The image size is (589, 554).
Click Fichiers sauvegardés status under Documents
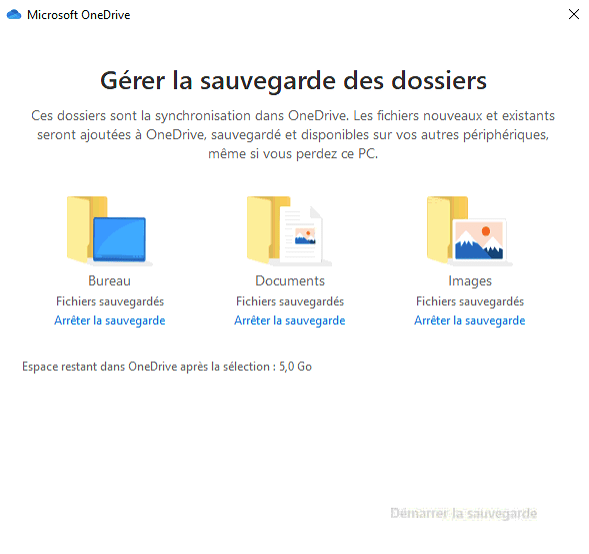pyautogui.click(x=290, y=301)
